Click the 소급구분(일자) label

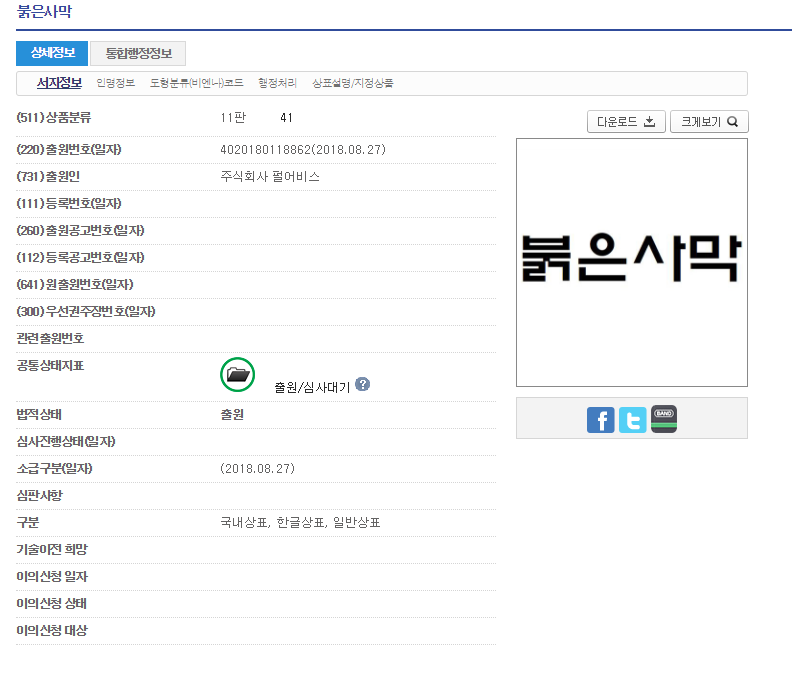55,469
